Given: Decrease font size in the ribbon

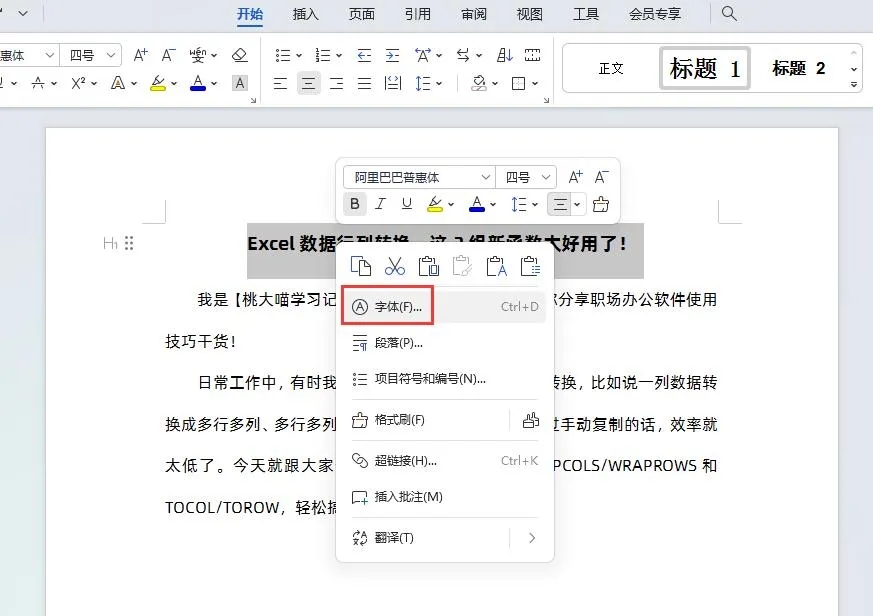Looking at the screenshot, I should coord(168,55).
